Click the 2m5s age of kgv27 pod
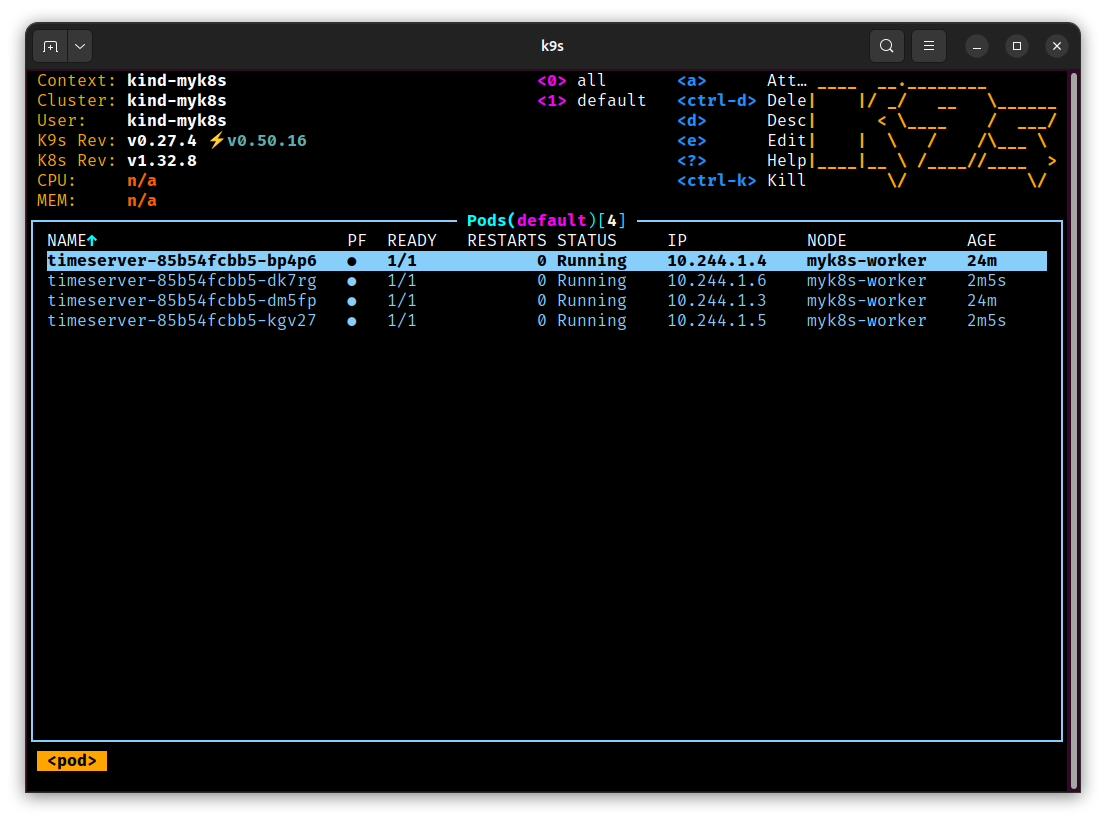Image resolution: width=1106 pixels, height=821 pixels. coord(986,321)
